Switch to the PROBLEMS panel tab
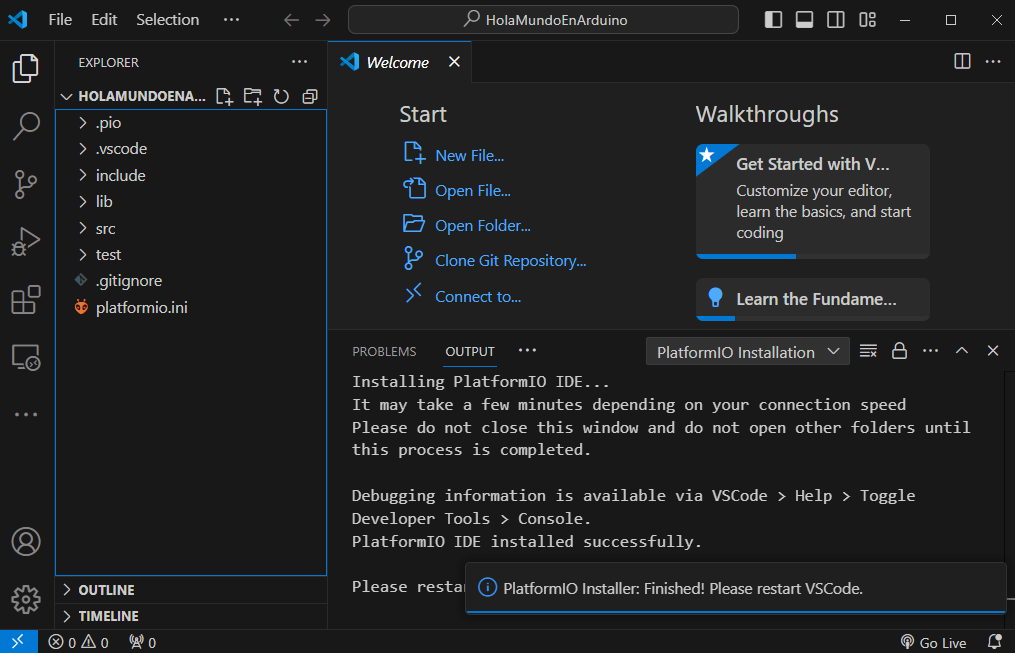The height and width of the screenshot is (653, 1015). click(384, 351)
